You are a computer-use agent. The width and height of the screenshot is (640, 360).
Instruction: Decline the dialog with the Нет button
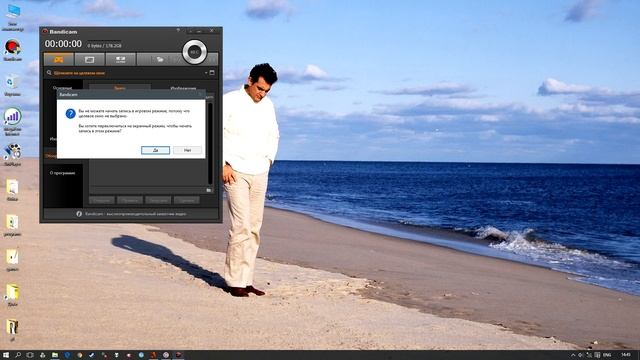(187, 150)
